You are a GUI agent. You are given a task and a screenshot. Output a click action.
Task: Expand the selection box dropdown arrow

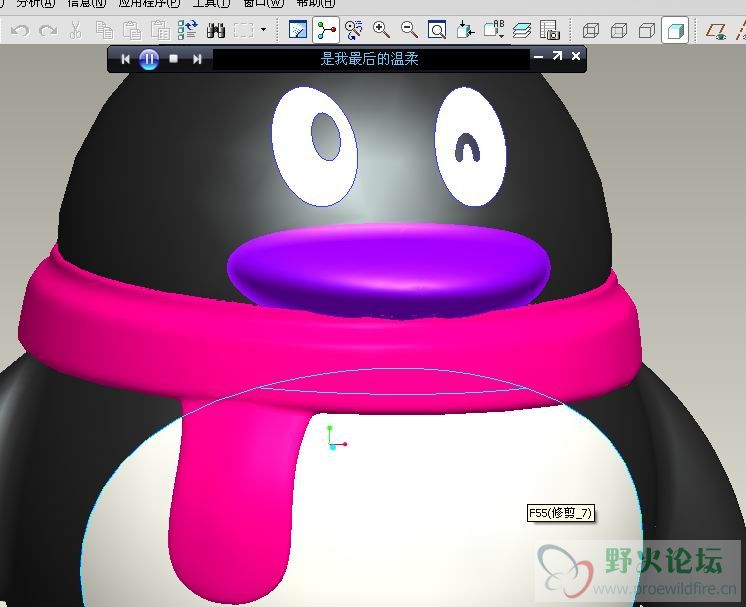(x=264, y=30)
